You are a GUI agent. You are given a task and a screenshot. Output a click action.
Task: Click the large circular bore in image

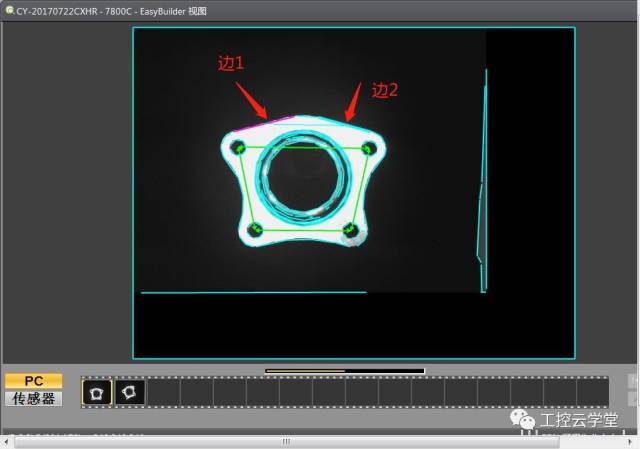point(304,177)
